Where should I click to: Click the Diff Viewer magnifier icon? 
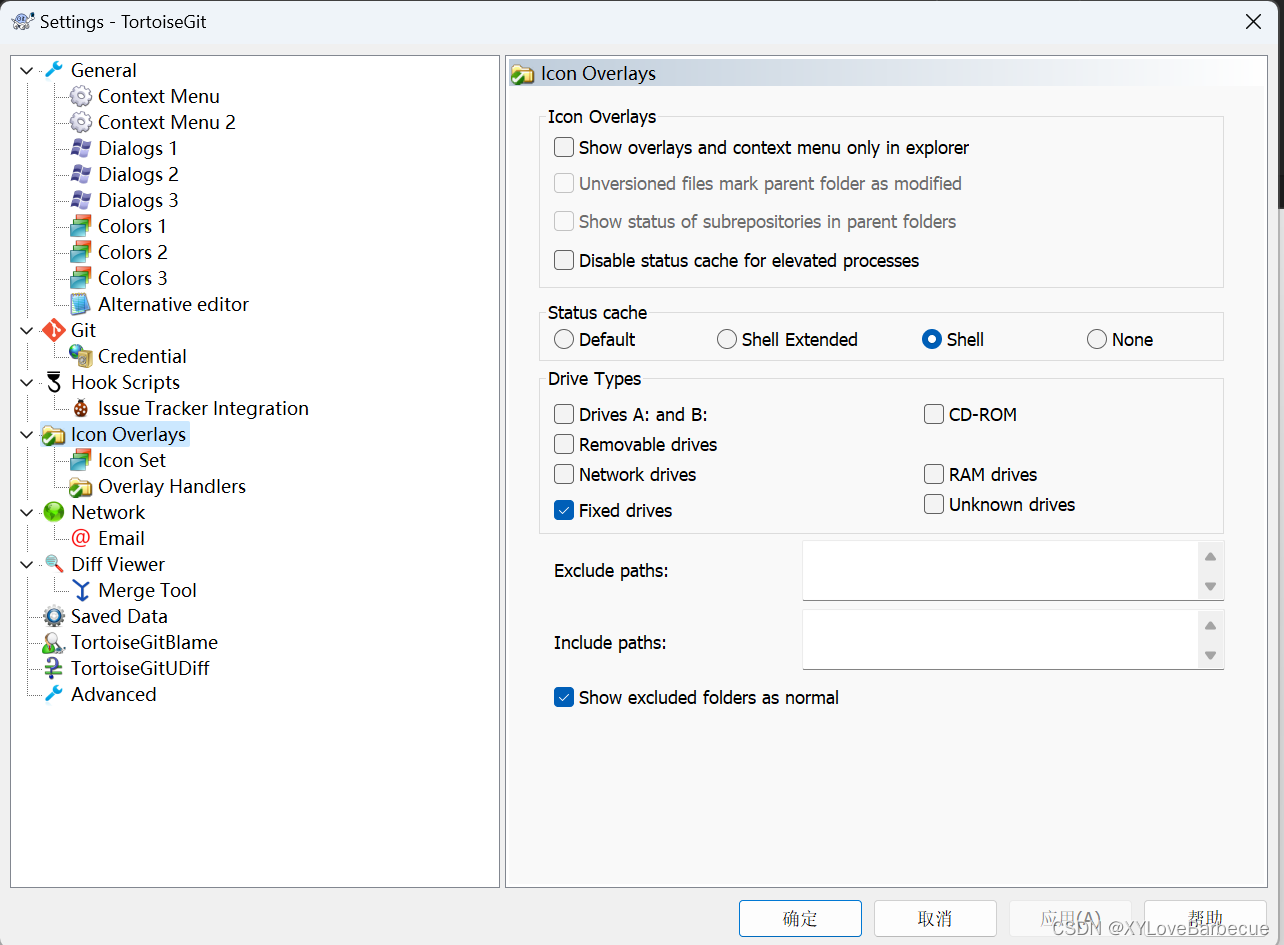tap(54, 564)
